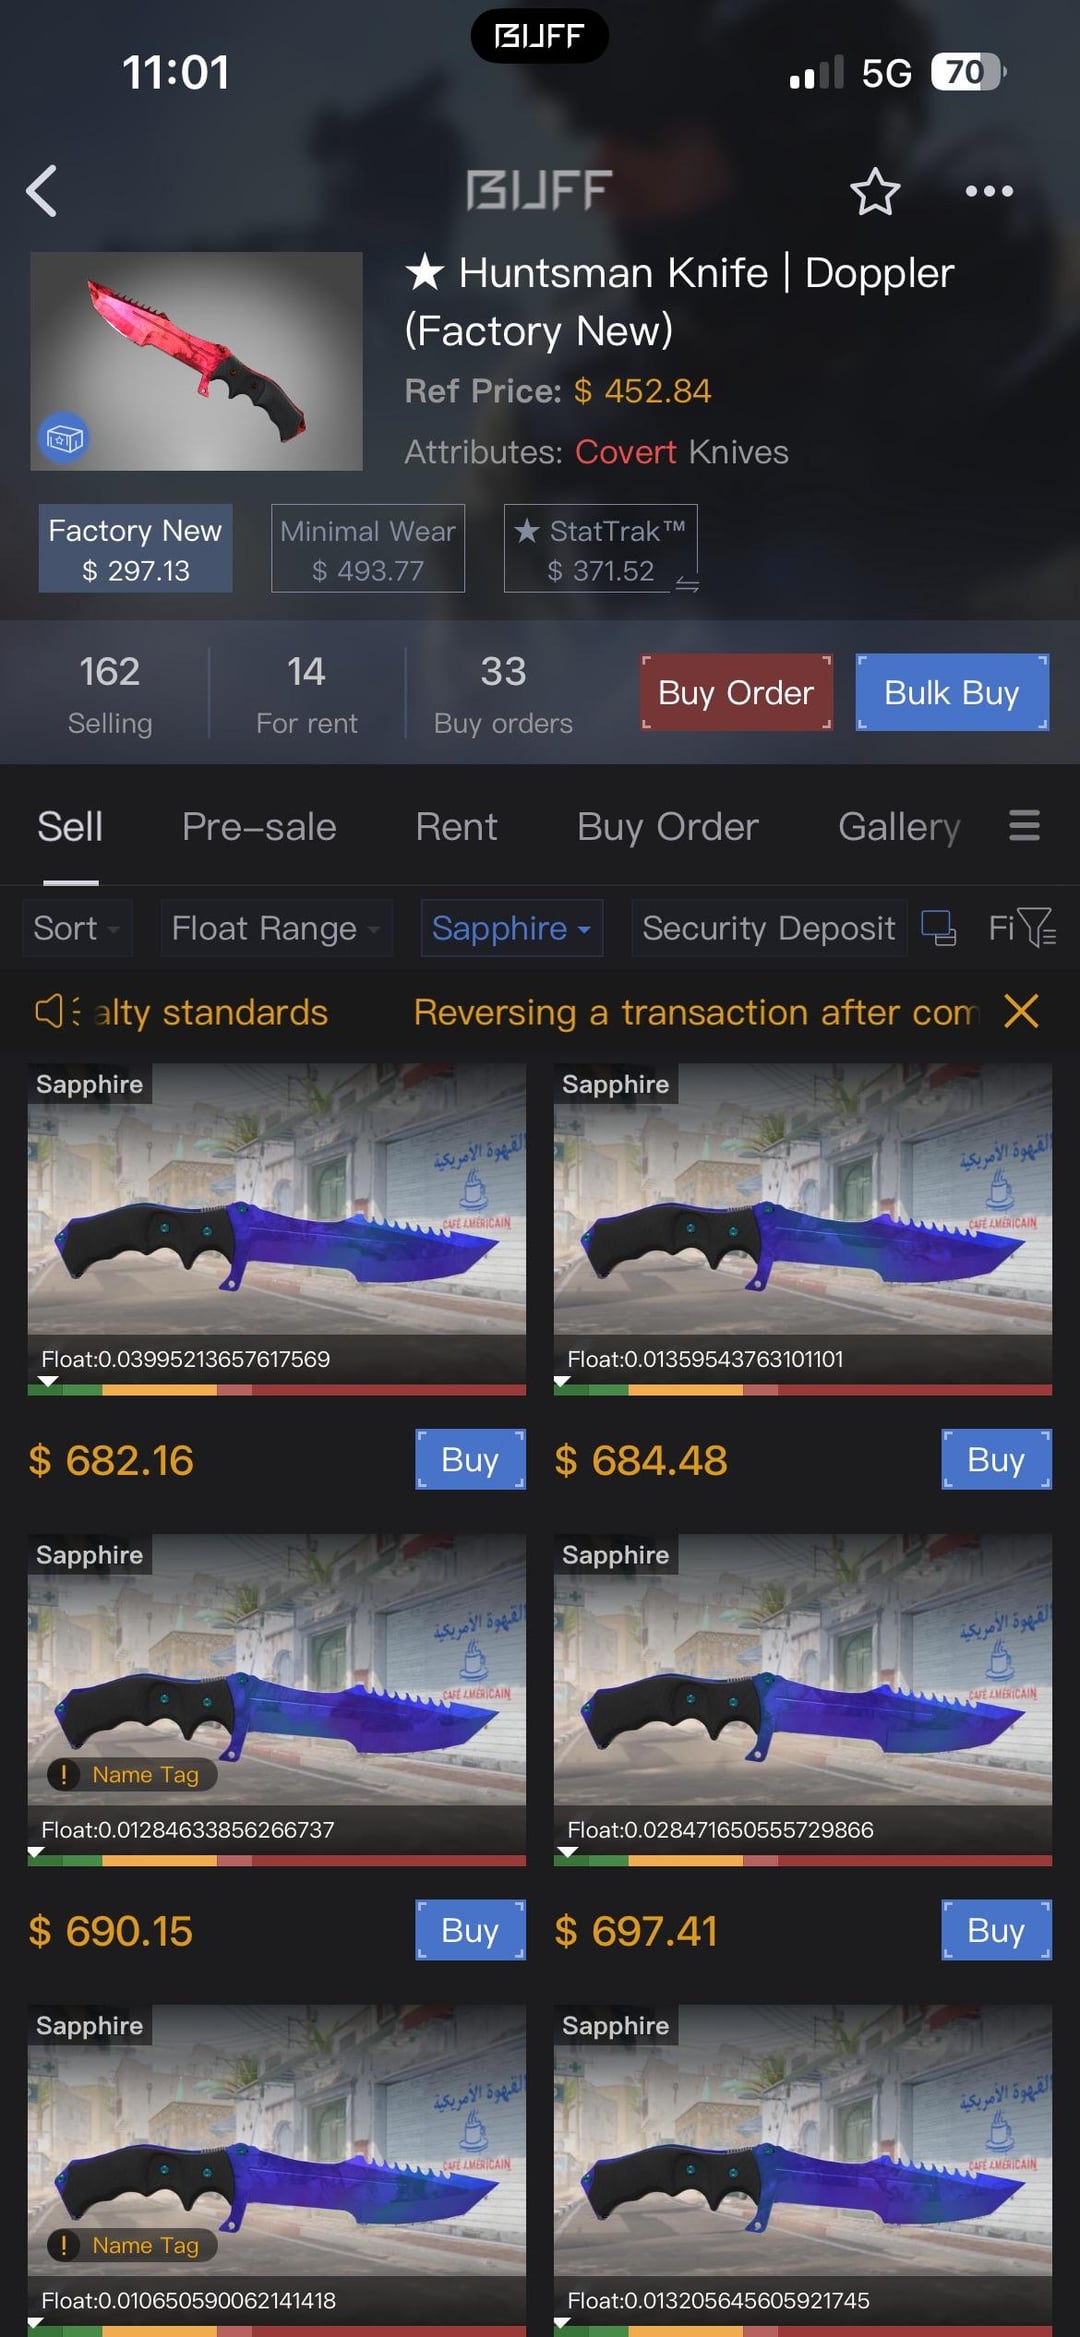
Task: Open the Sort dropdown
Action: point(76,928)
